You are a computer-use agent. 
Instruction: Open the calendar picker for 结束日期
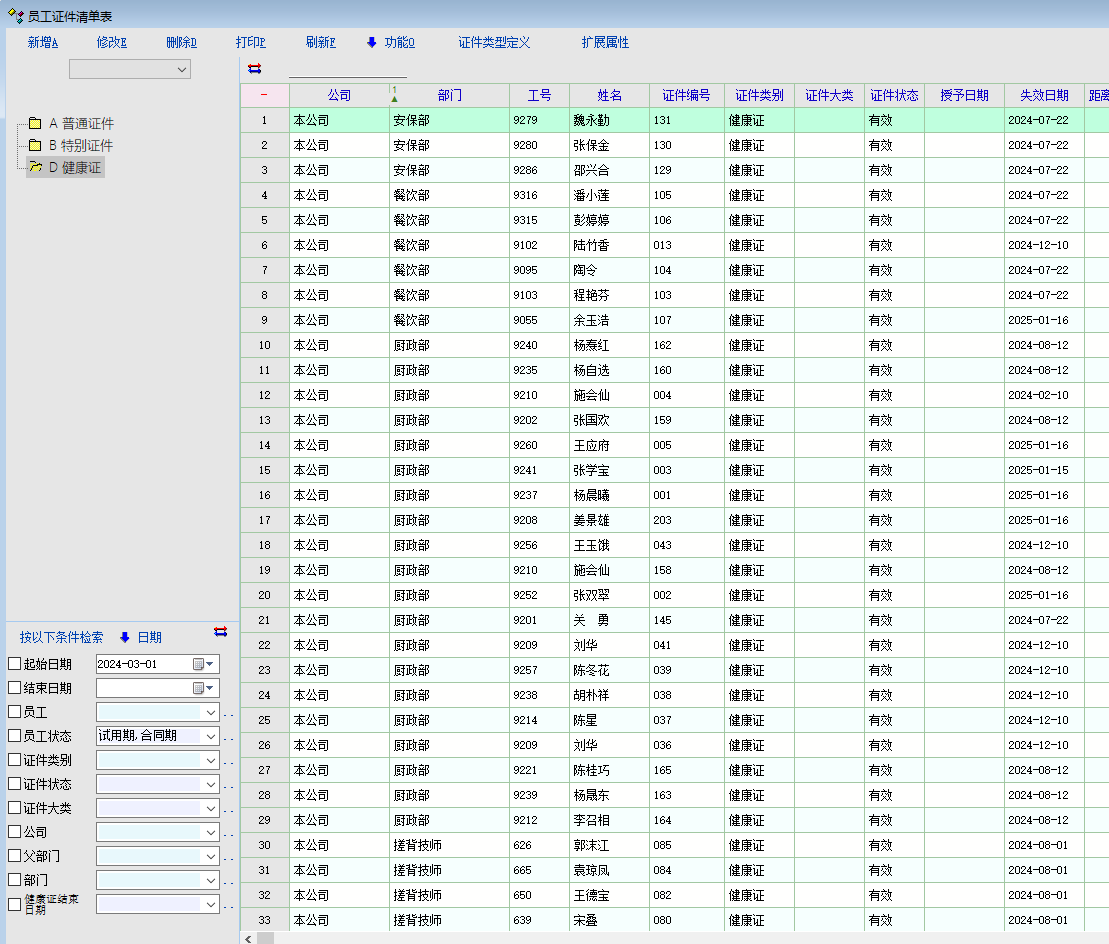pyautogui.click(x=199, y=688)
